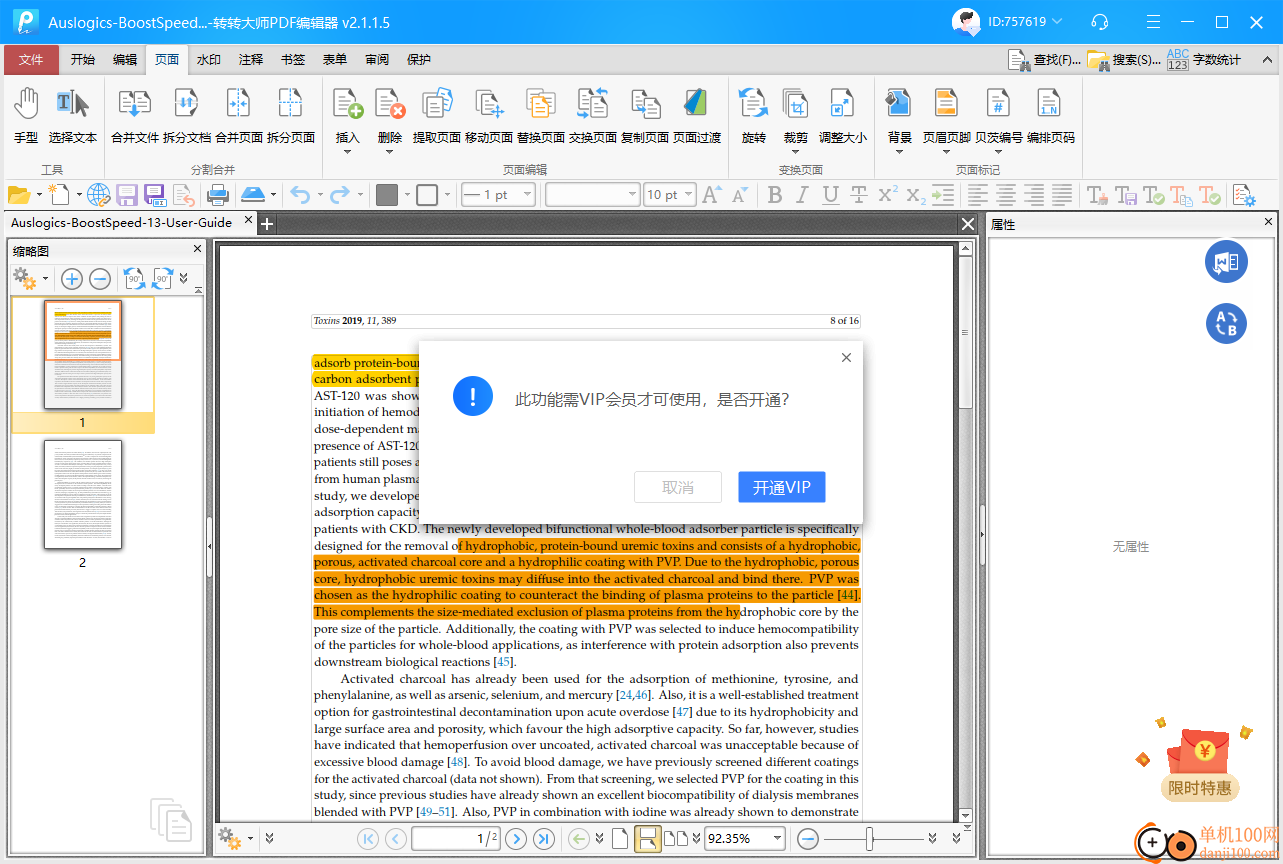Toggle Bold formatting
The height and width of the screenshot is (864, 1283).
(775, 195)
